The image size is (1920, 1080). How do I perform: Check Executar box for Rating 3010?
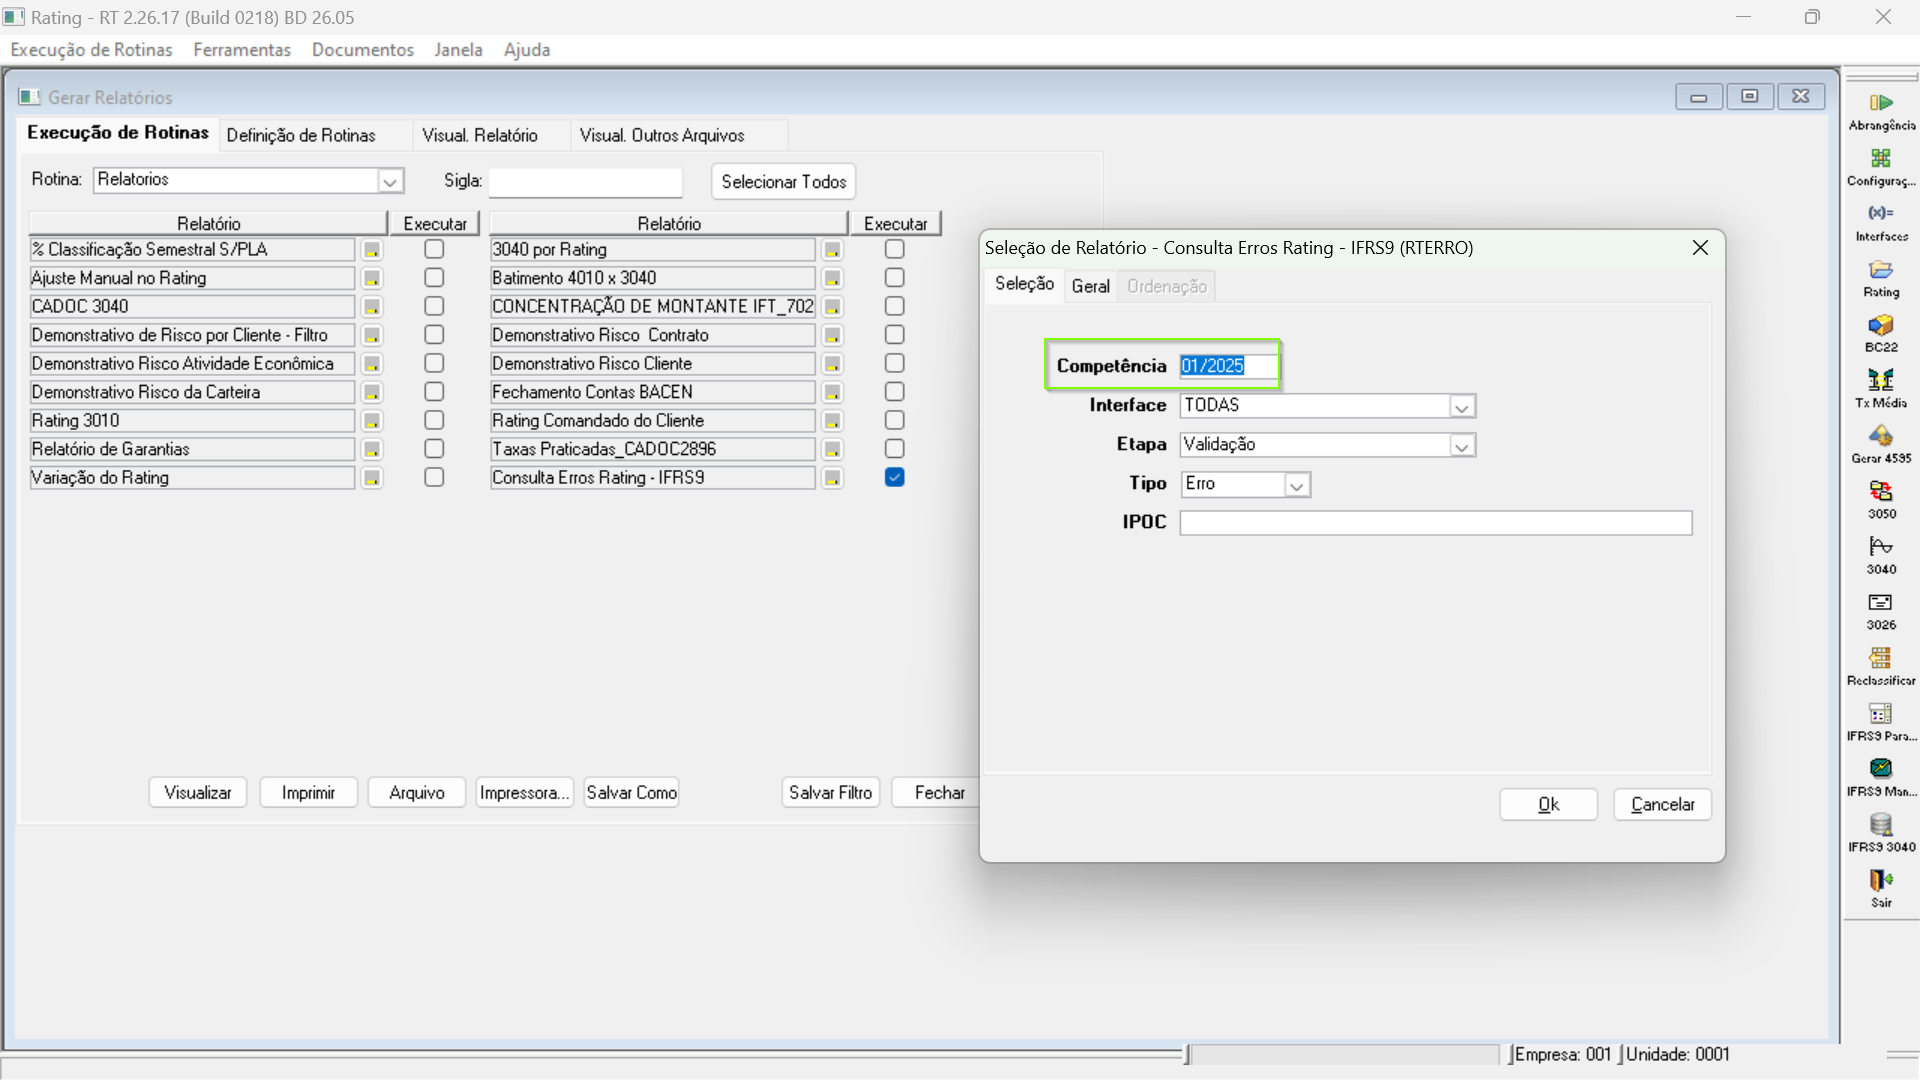(434, 421)
